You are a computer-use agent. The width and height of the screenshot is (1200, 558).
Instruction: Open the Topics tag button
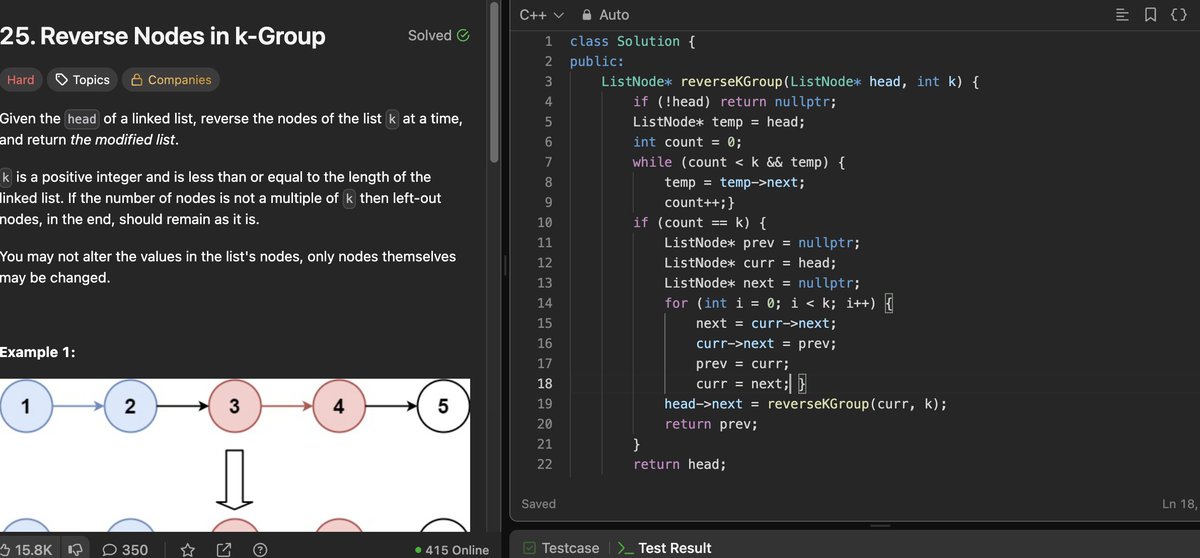point(82,80)
